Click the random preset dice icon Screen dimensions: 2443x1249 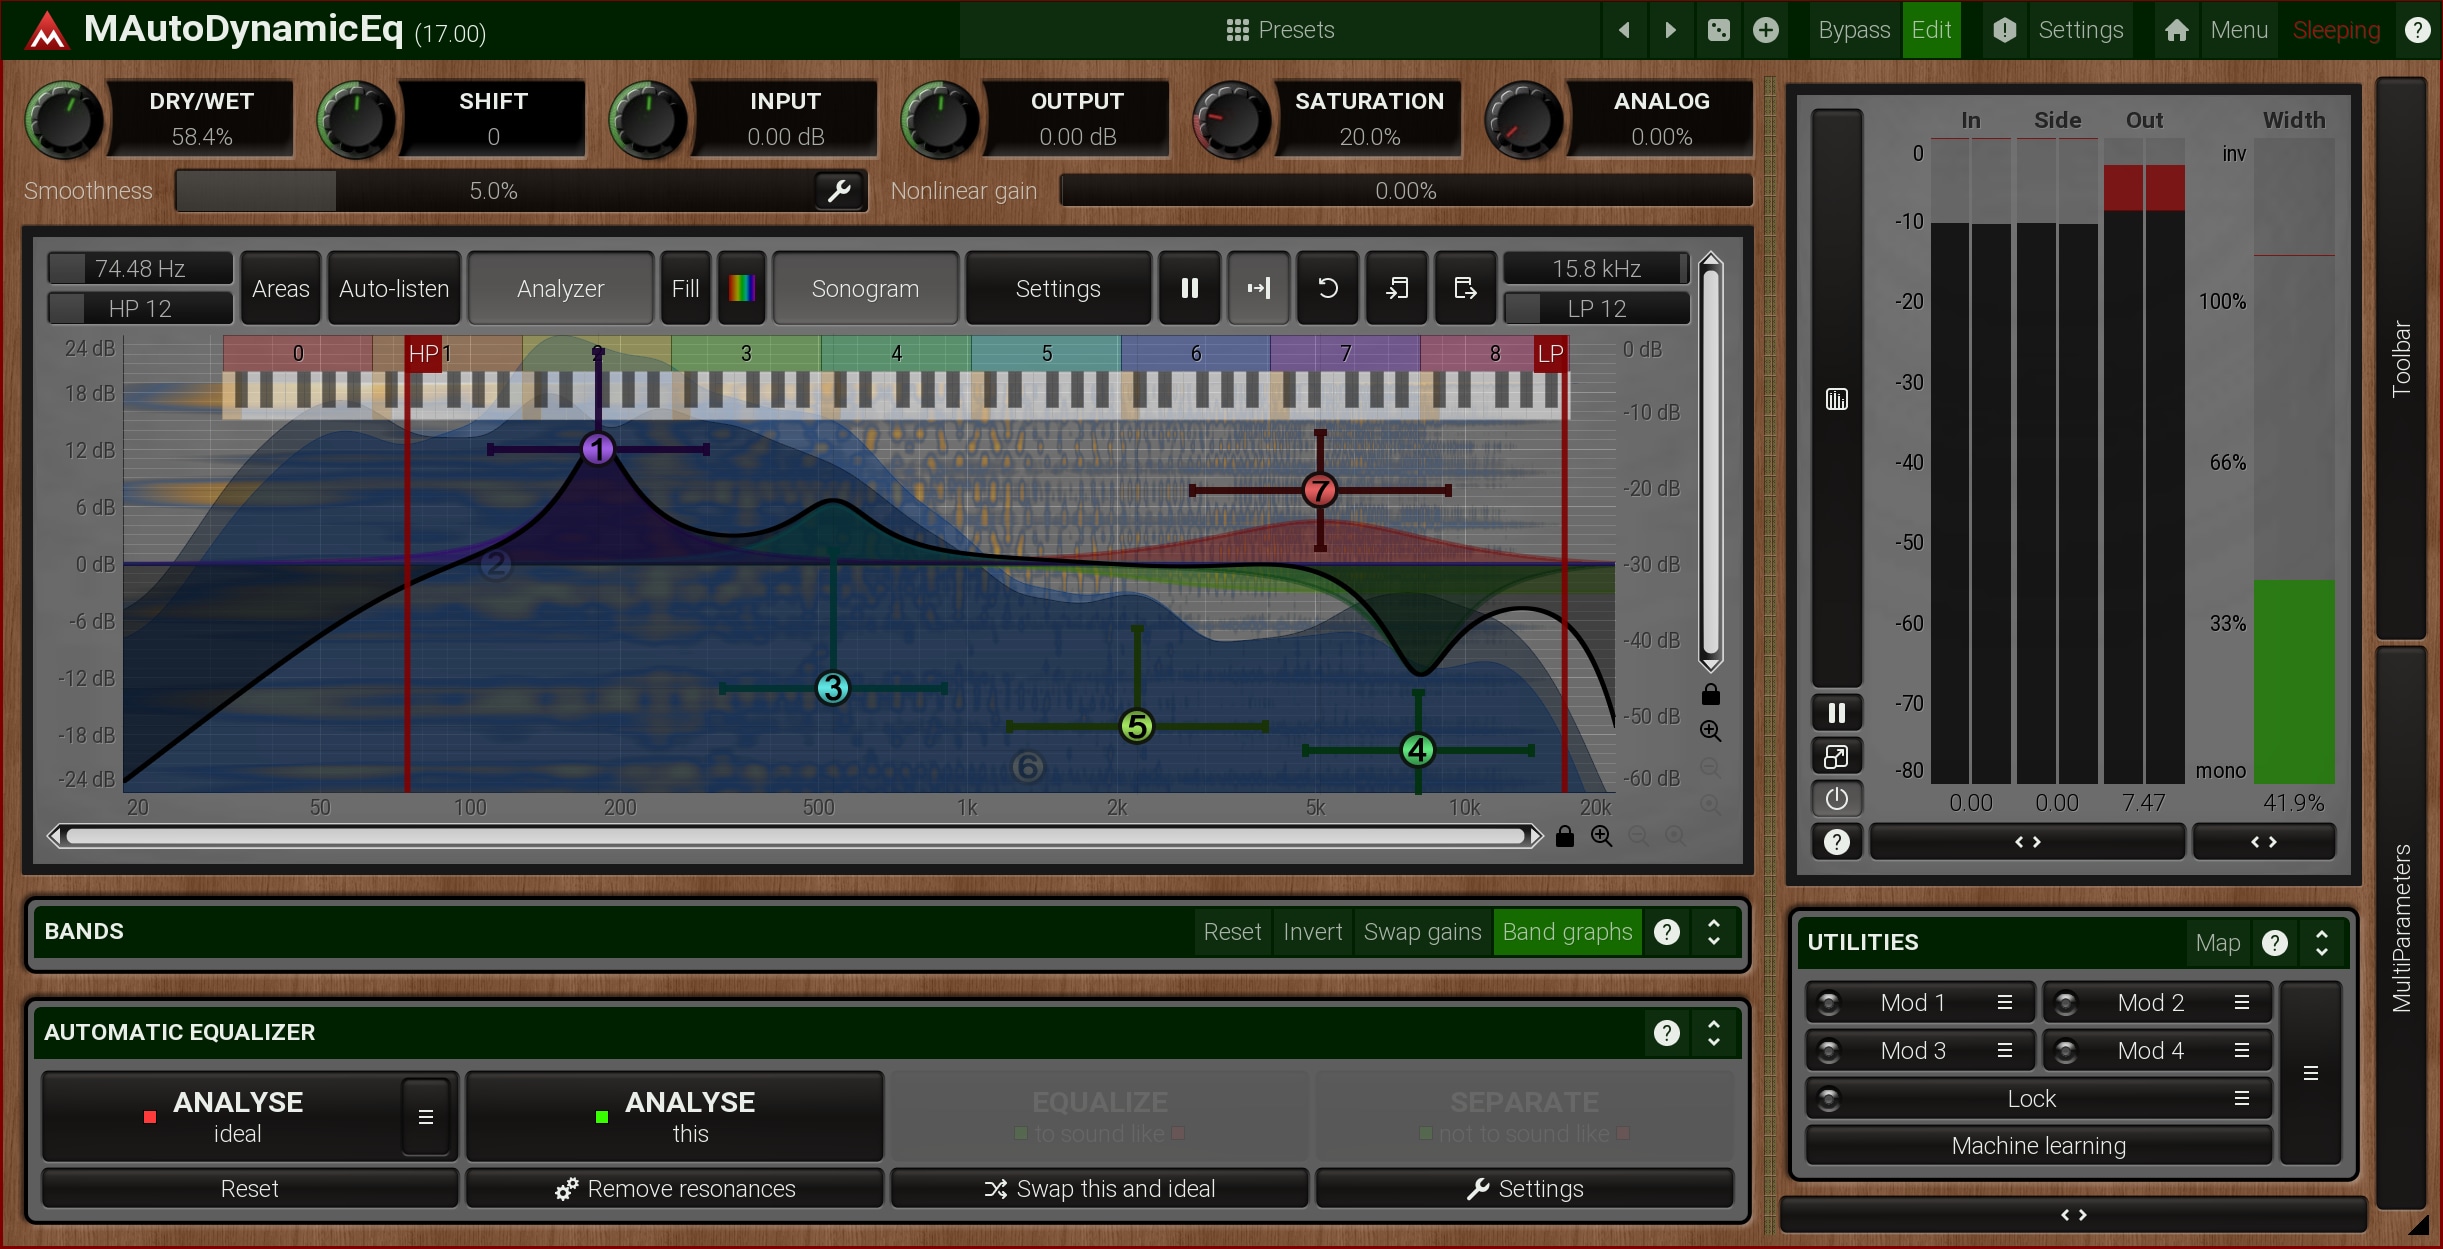click(1718, 30)
